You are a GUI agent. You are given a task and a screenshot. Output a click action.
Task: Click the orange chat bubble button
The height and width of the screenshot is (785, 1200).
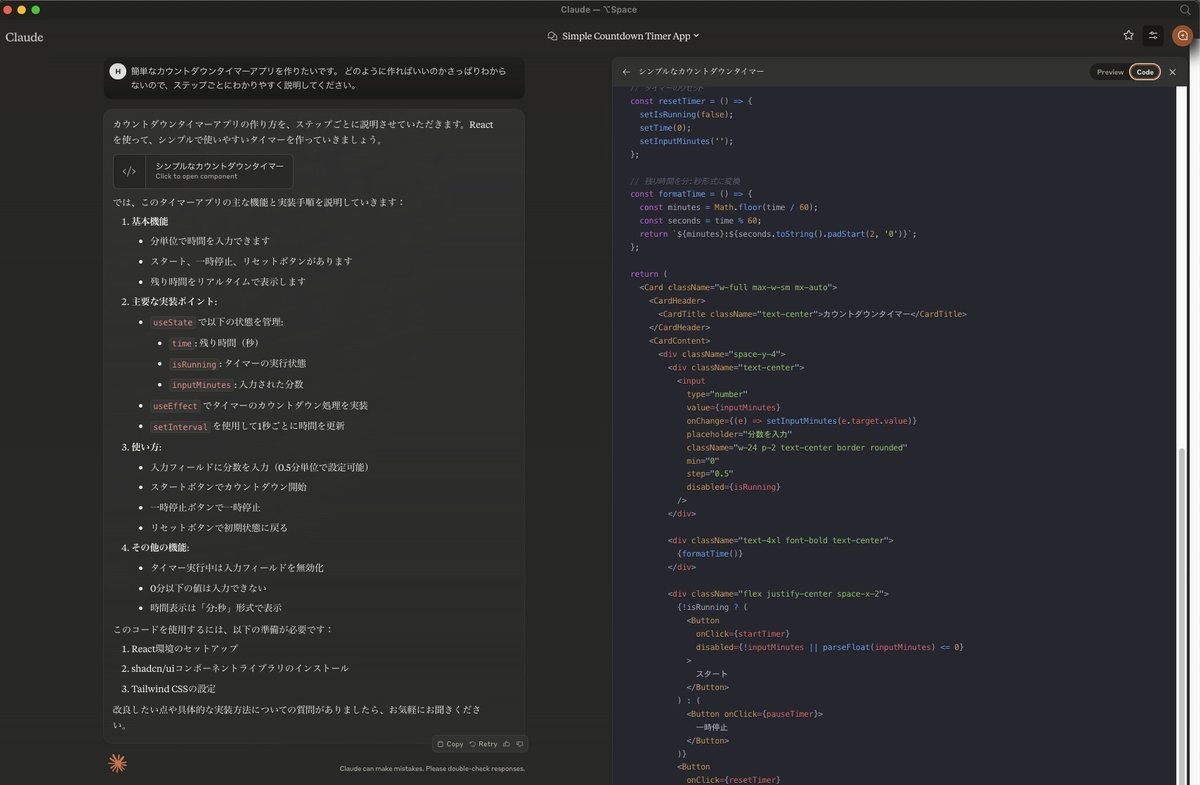pyautogui.click(x=1182, y=35)
